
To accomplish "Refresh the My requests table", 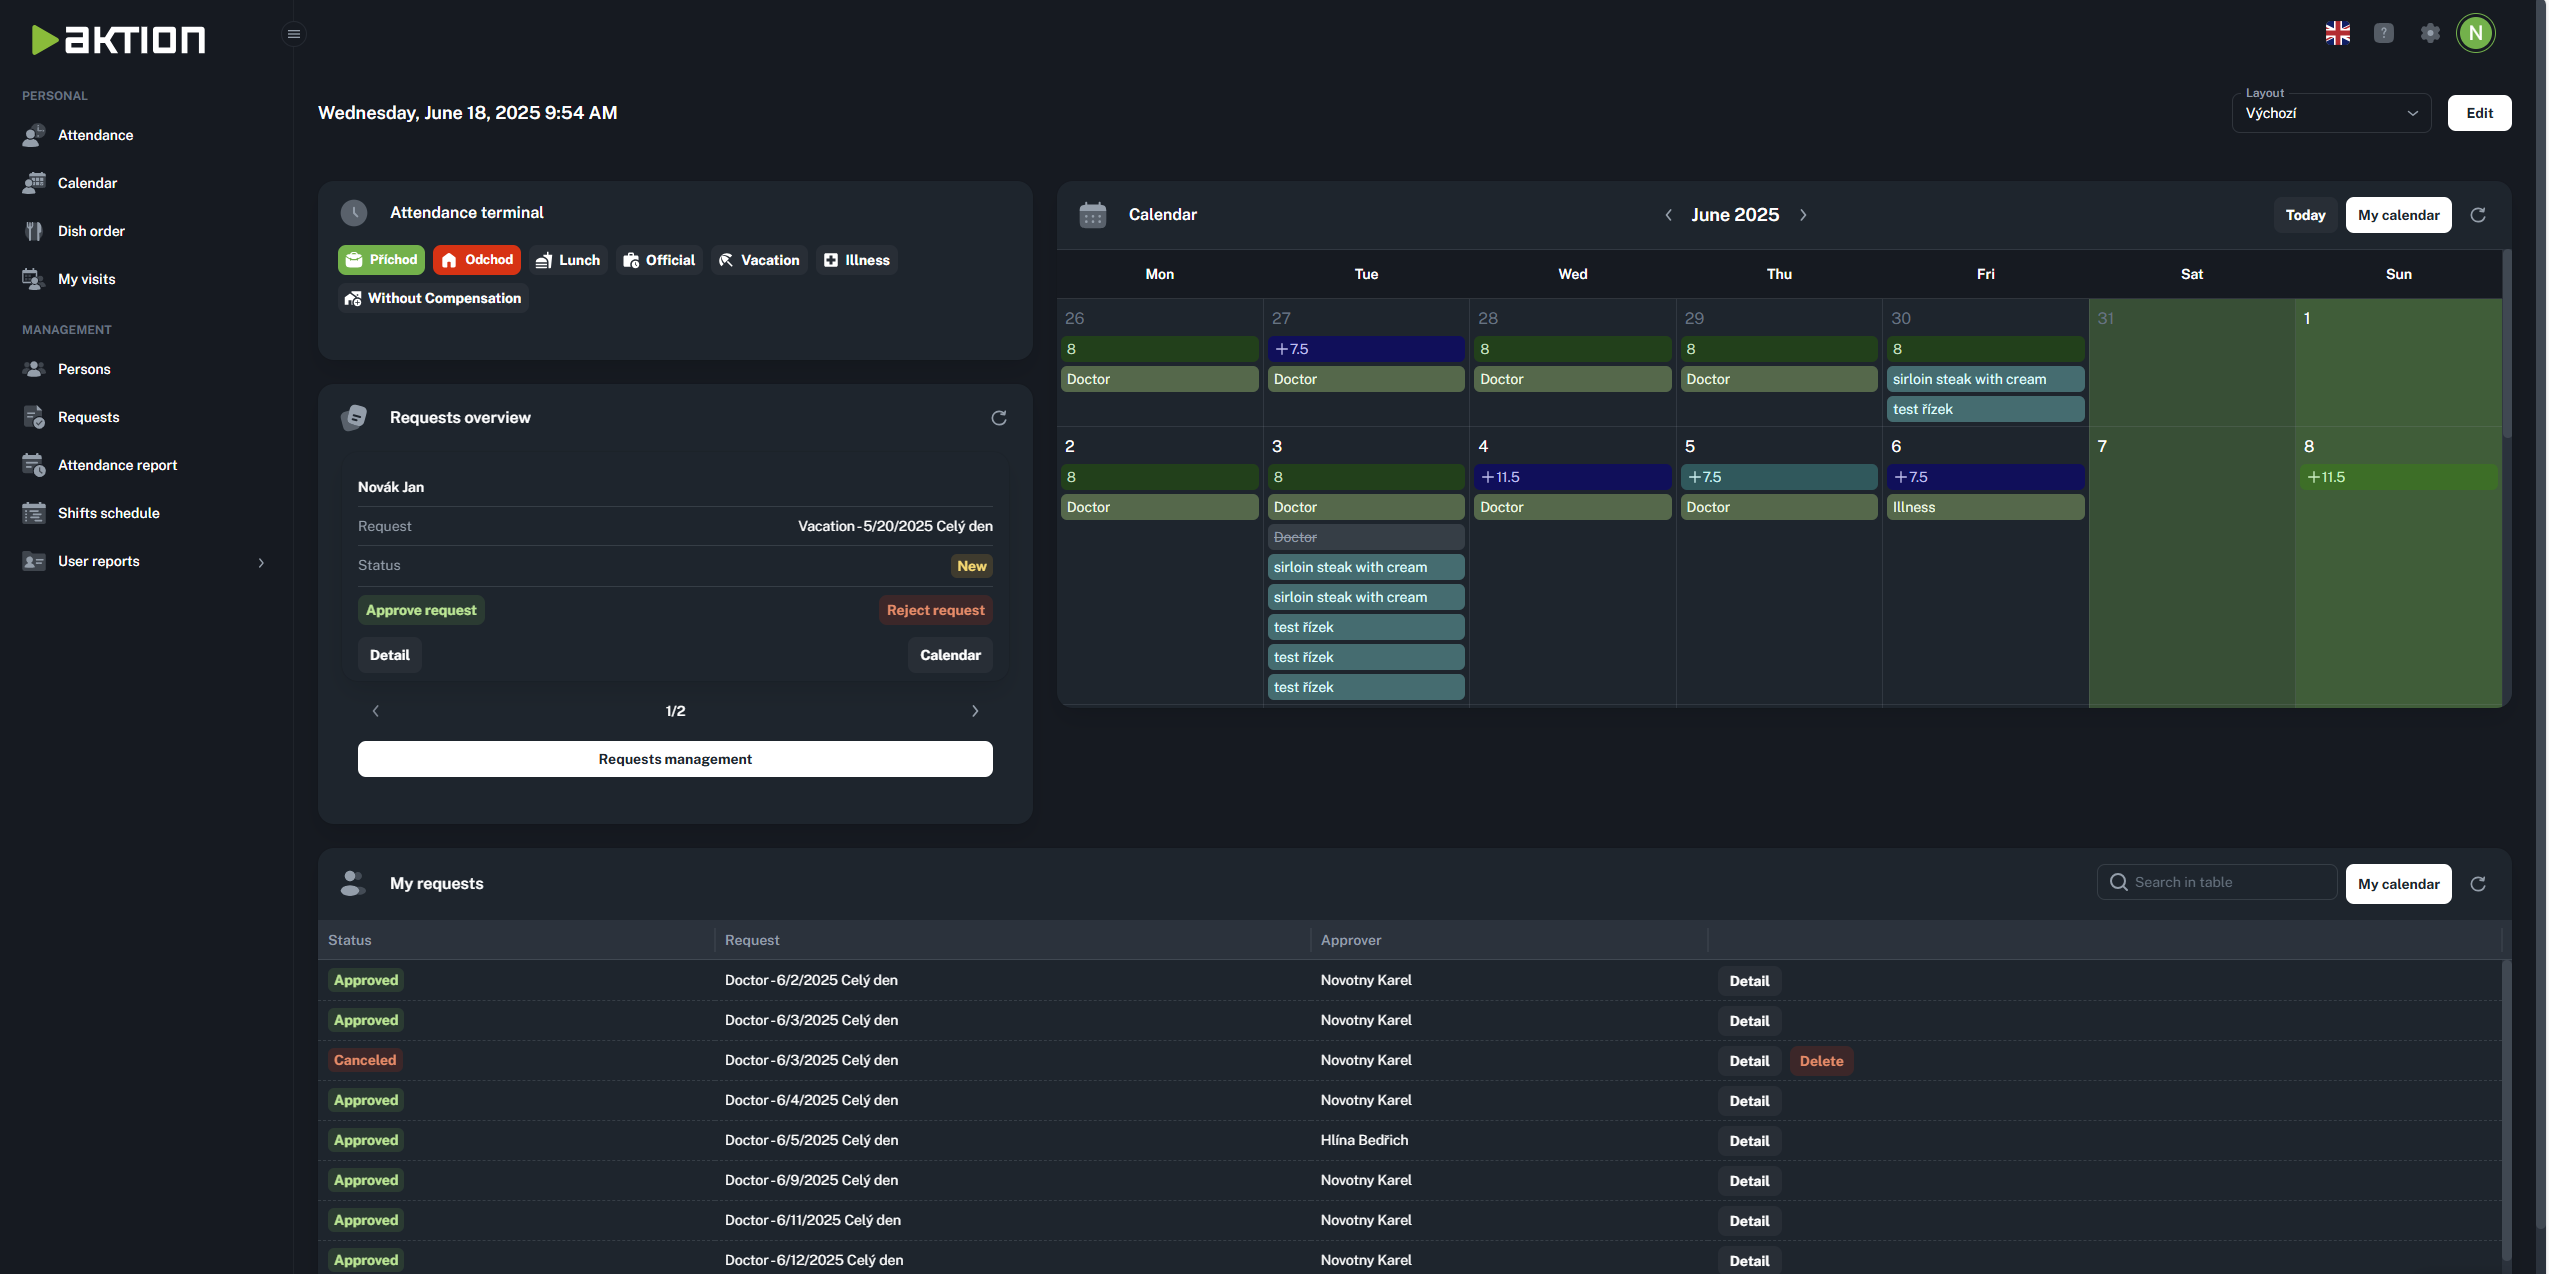I will pyautogui.click(x=2478, y=884).
